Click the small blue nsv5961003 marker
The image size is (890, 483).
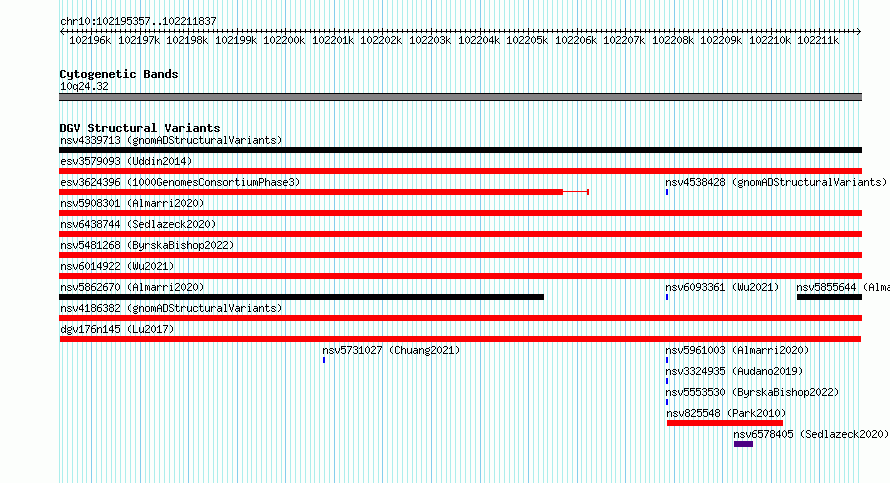(x=667, y=360)
